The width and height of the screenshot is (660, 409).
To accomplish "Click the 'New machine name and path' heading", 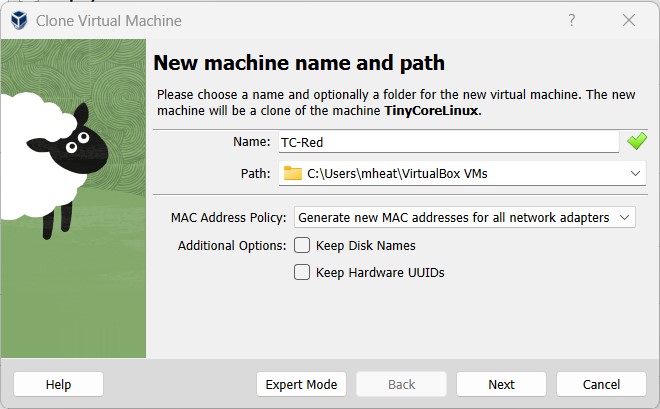I will [x=299, y=63].
